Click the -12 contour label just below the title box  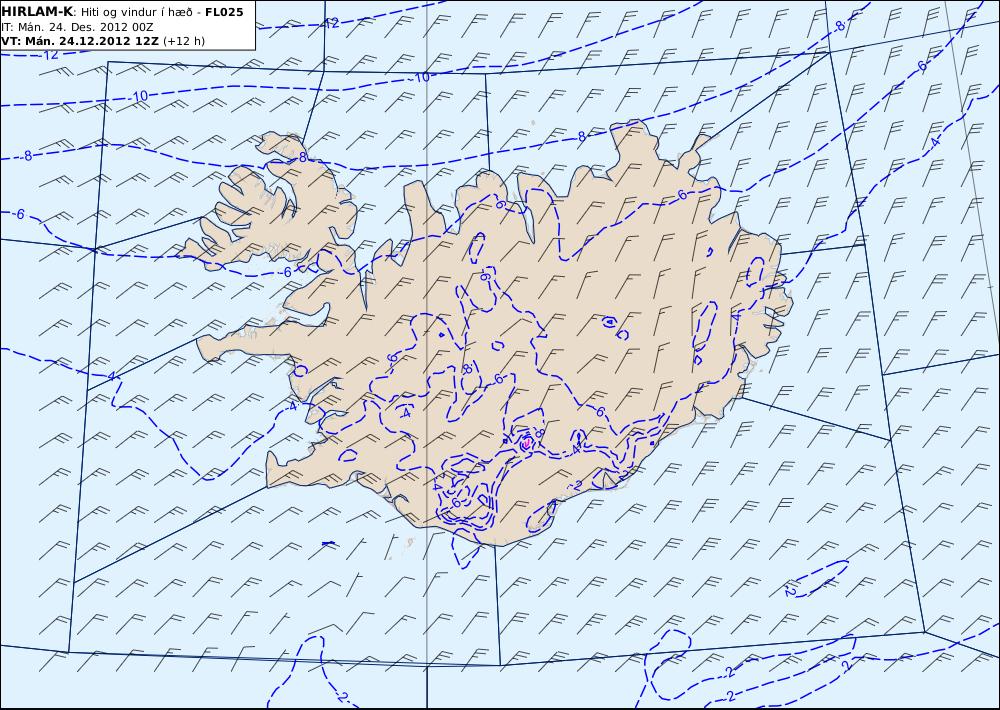point(50,55)
